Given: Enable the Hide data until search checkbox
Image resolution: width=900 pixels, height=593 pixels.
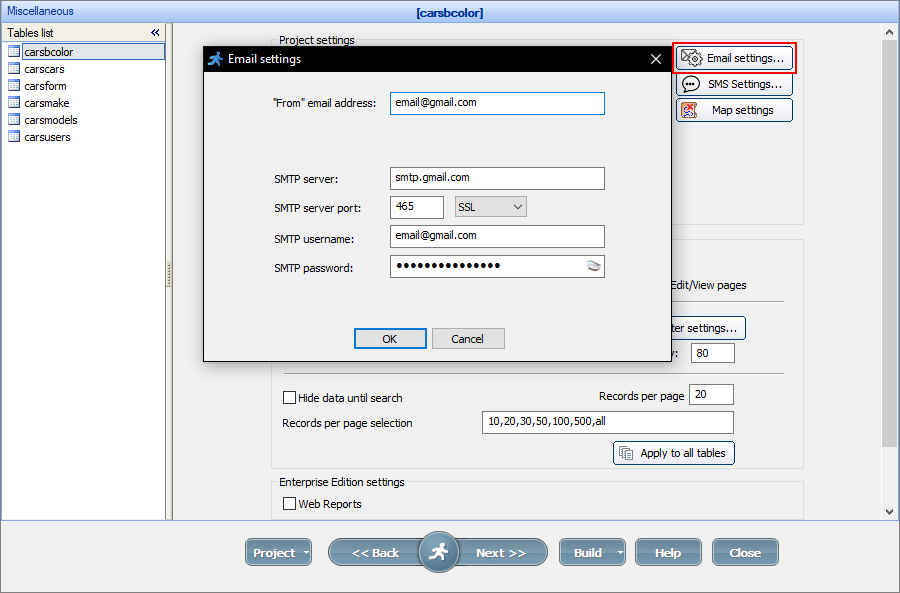Looking at the screenshot, I should point(289,397).
